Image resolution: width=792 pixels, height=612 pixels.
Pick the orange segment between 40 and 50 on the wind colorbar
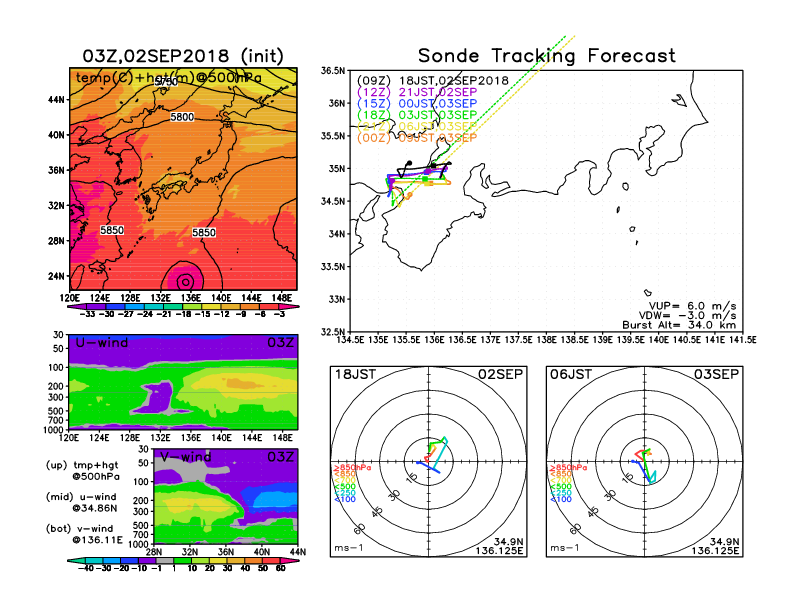pos(254,560)
